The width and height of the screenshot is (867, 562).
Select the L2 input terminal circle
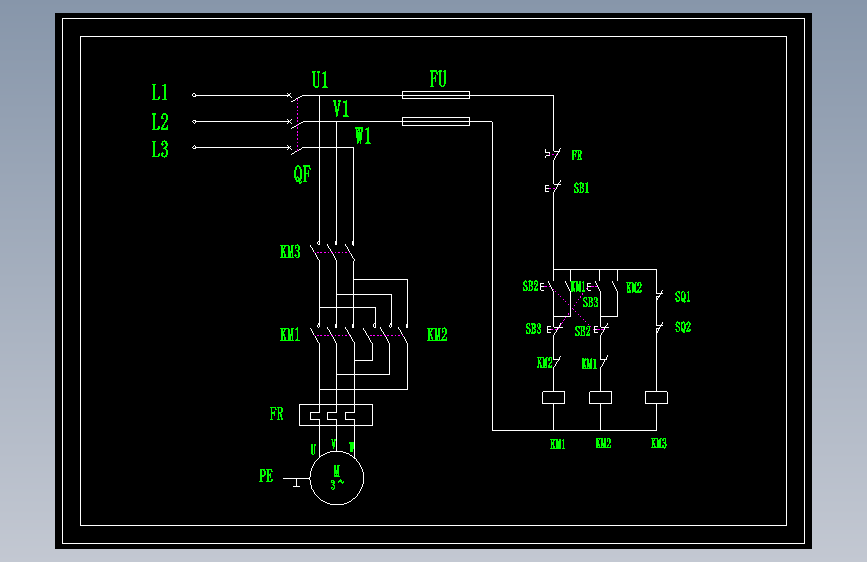tap(194, 122)
